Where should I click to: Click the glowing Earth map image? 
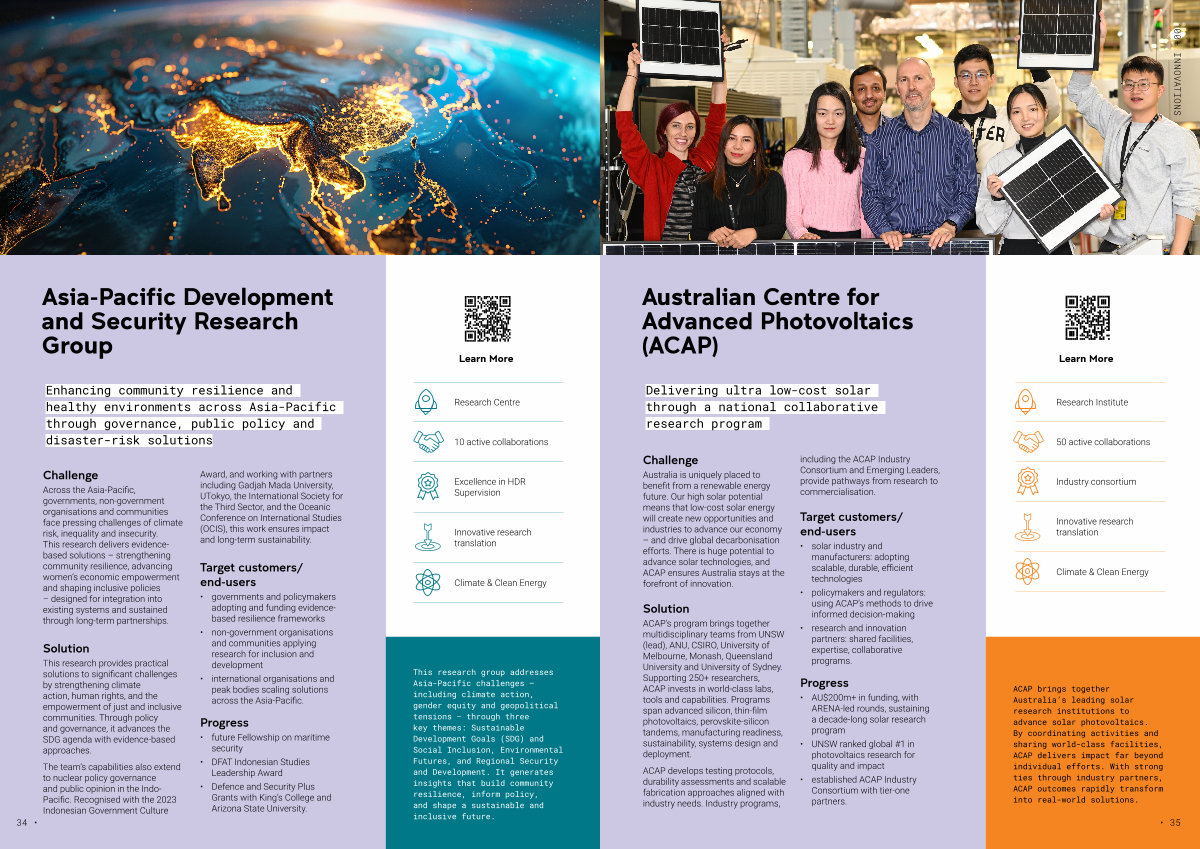(x=300, y=127)
